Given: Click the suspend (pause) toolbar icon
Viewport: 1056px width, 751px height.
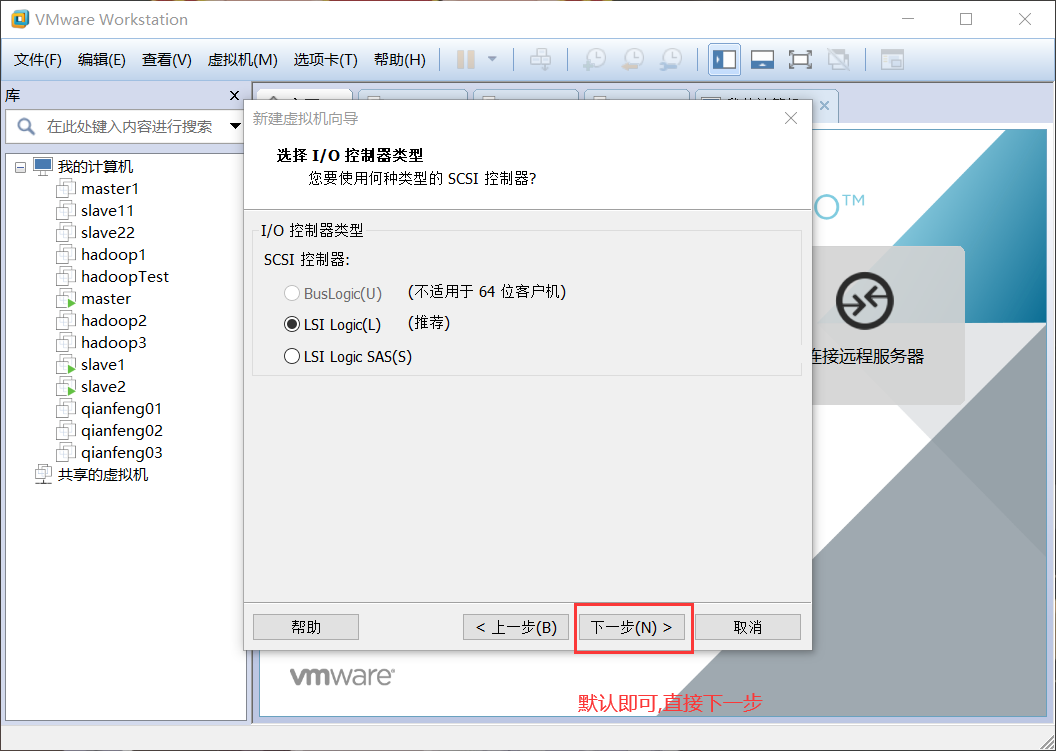Looking at the screenshot, I should (465, 60).
